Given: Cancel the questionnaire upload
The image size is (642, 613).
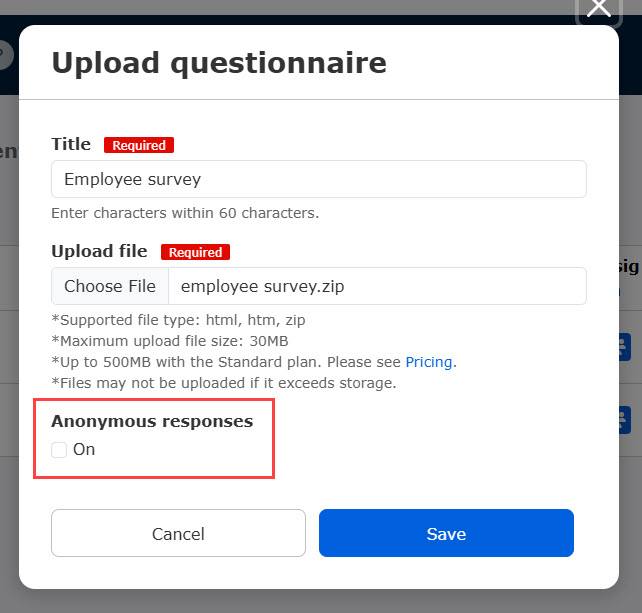Looking at the screenshot, I should pos(178,533).
